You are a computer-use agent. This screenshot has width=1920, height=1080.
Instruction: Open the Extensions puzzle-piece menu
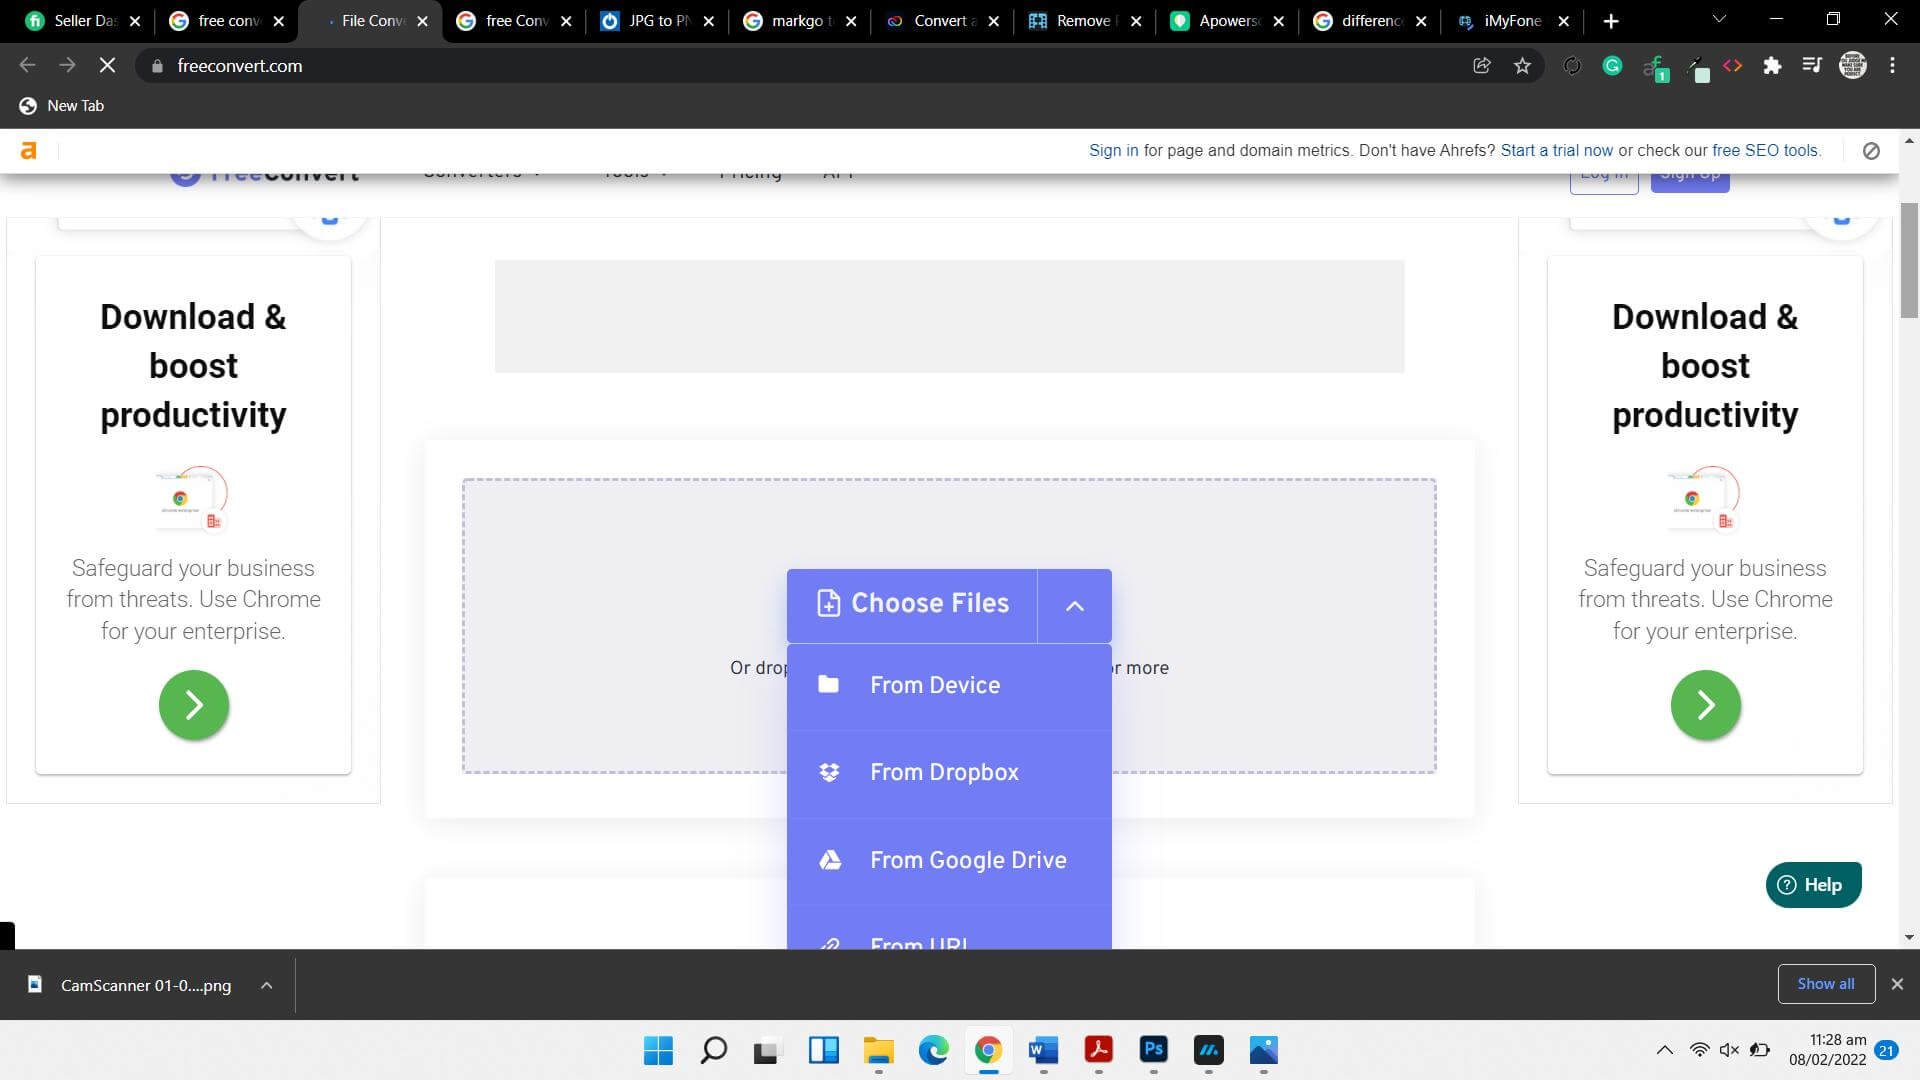1773,66
